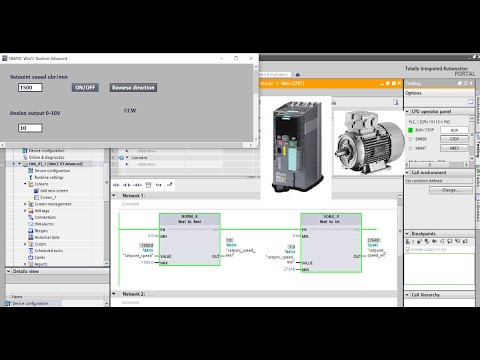Screen dimensions: 480x360
Task: Click close branch icon in ladder toolbar
Action: click(x=169, y=185)
